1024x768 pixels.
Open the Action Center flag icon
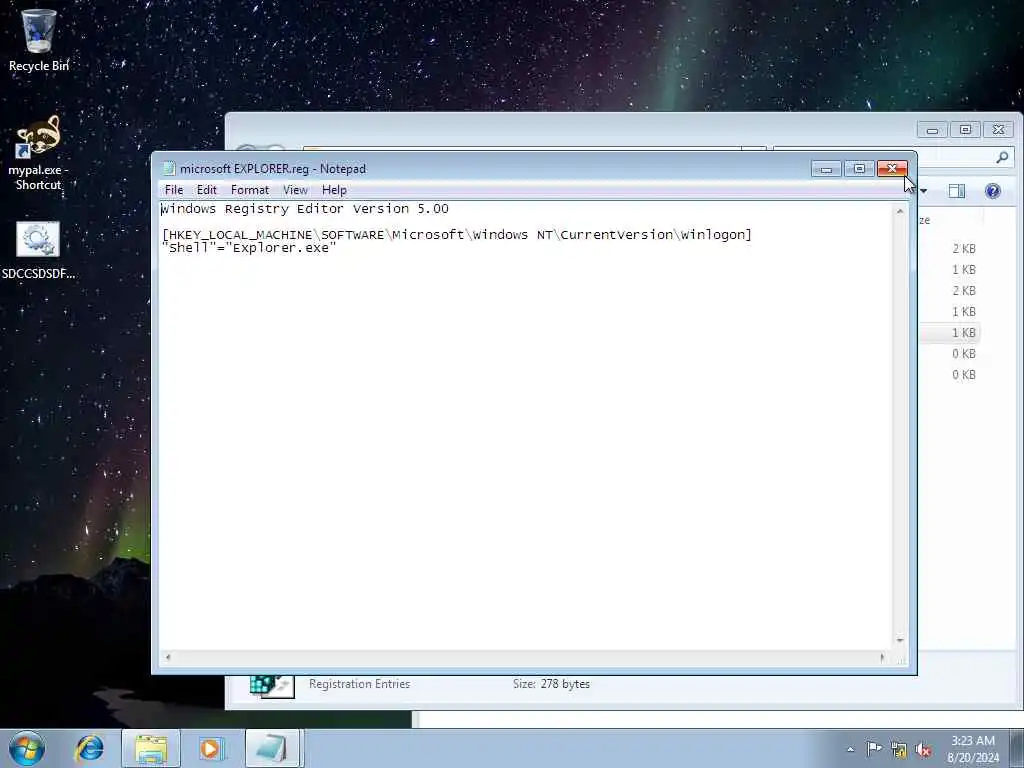[x=874, y=749]
